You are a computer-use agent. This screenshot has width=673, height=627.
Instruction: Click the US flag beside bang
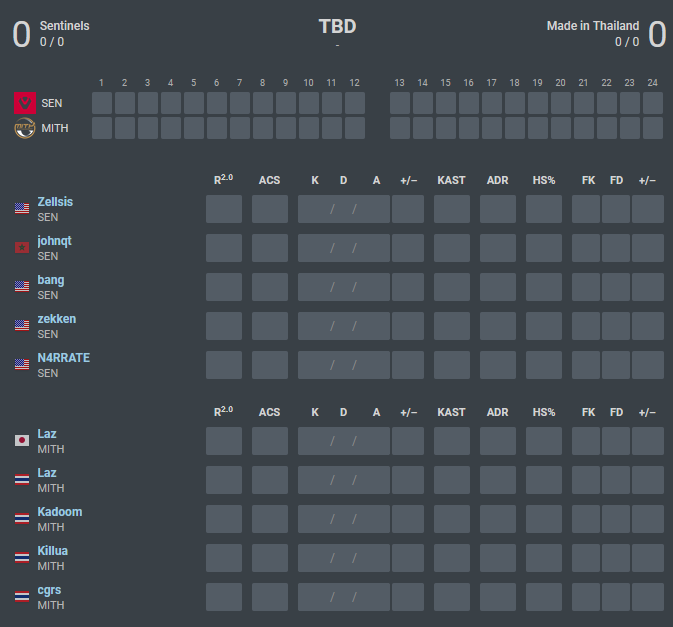pyautogui.click(x=22, y=286)
